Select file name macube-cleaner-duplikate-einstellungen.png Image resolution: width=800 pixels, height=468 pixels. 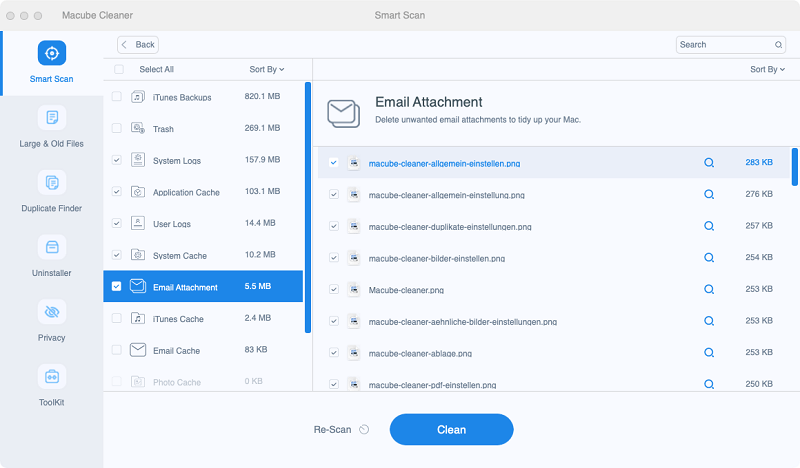pyautogui.click(x=450, y=227)
